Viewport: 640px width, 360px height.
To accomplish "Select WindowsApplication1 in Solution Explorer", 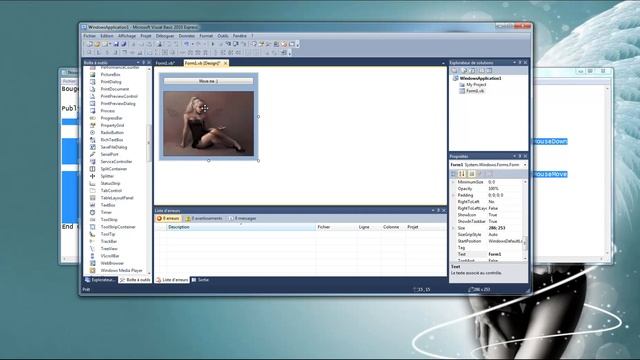I will pos(480,78).
